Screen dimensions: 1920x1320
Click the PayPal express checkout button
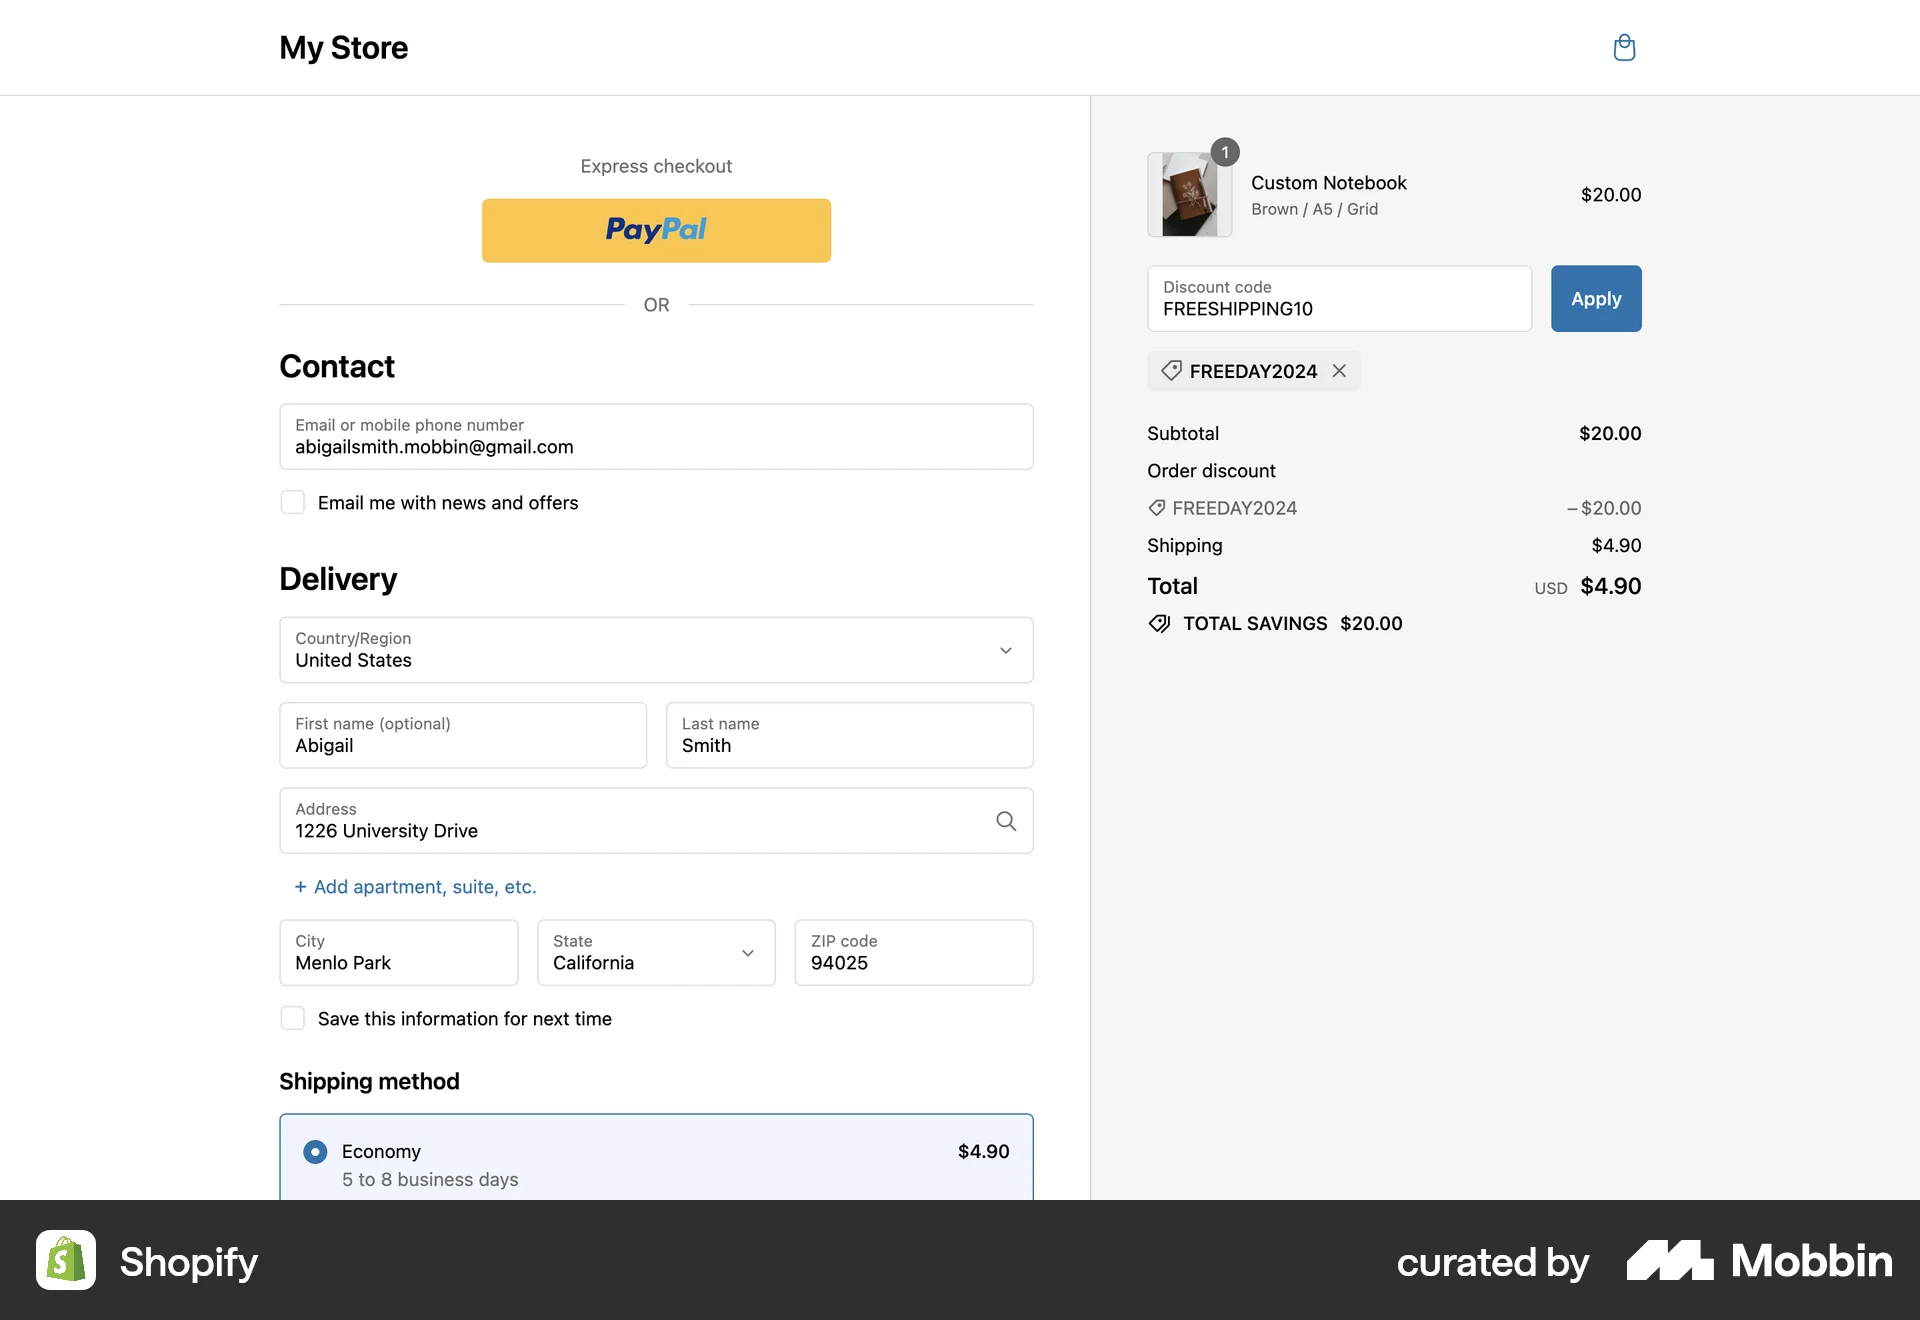pos(656,230)
